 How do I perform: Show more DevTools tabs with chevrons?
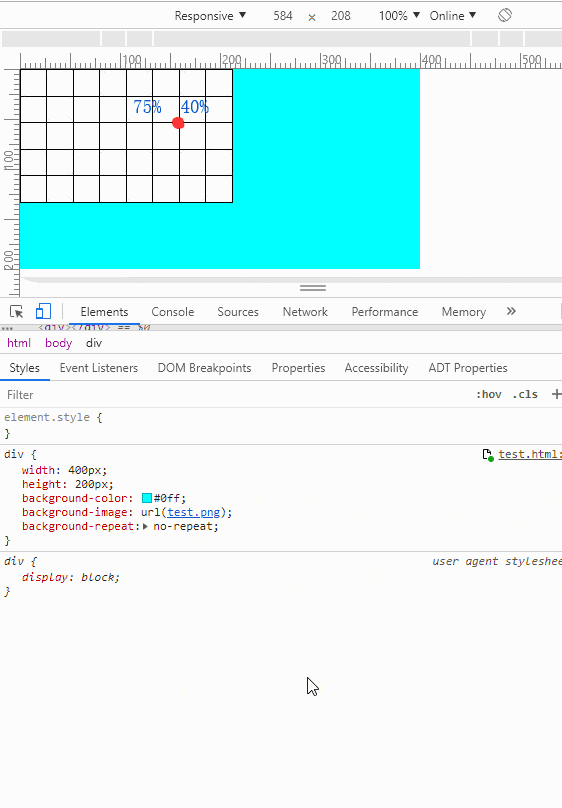coord(511,311)
